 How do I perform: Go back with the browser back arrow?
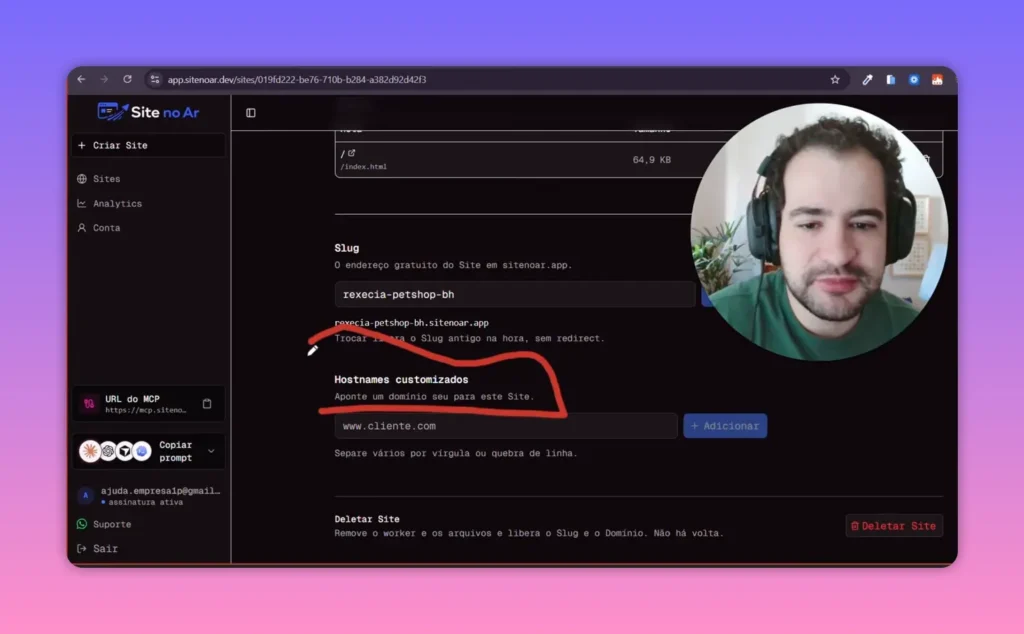coord(81,79)
